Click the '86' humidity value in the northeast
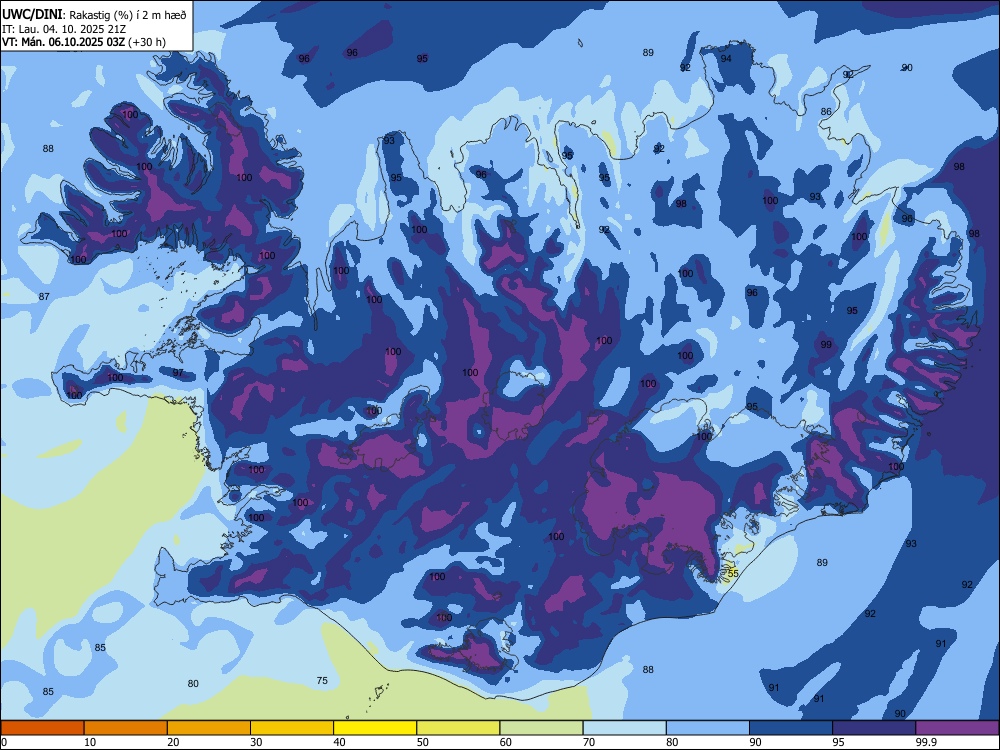1000x750 pixels. tap(826, 112)
